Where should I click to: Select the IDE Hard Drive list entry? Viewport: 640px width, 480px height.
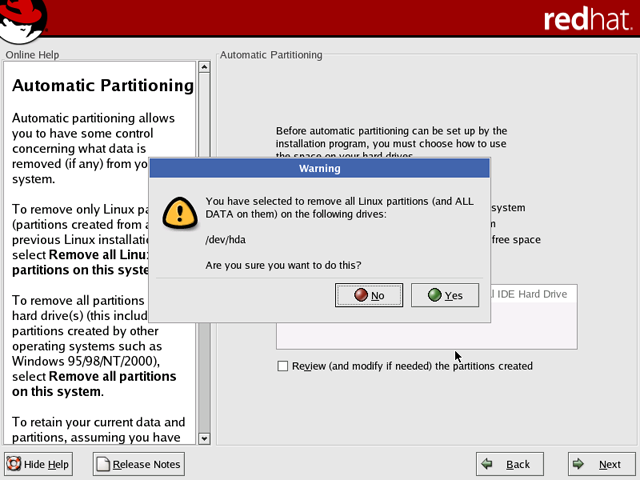coord(532,294)
